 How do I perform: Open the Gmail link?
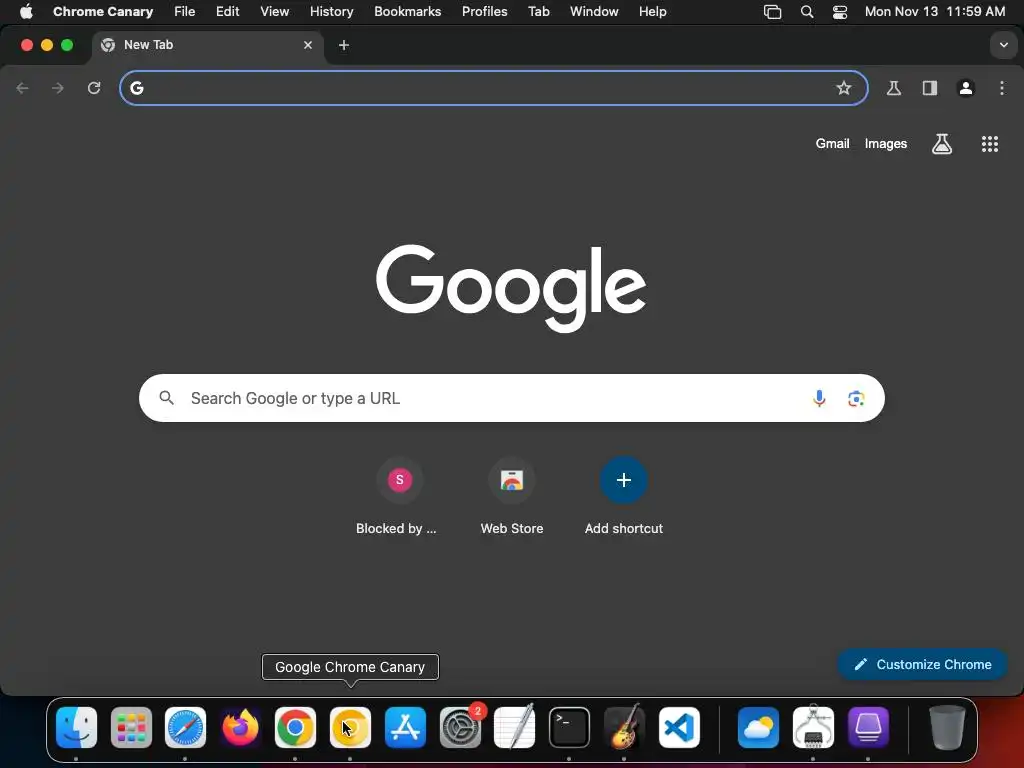[x=832, y=144]
